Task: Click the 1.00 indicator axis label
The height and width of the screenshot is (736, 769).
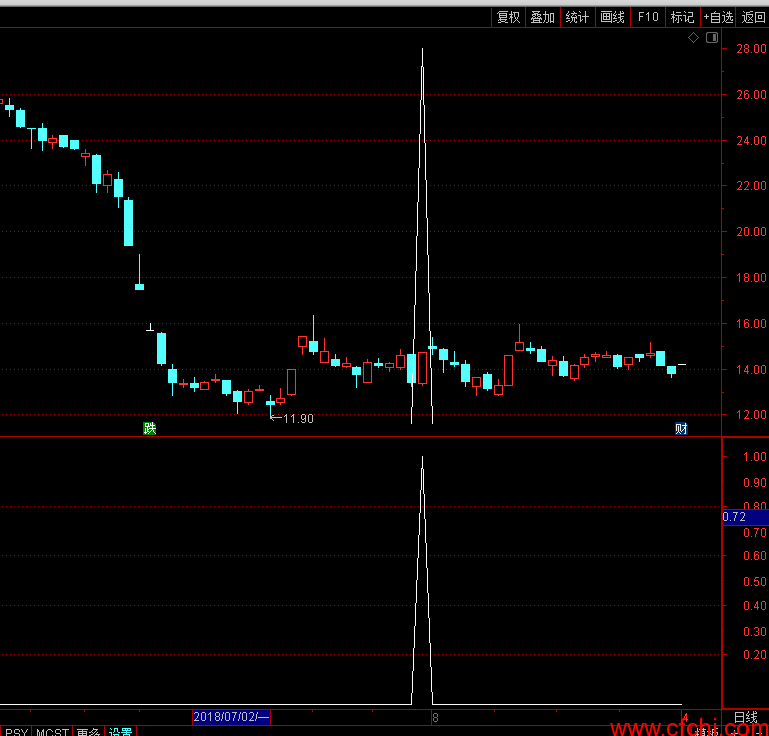Action: [x=755, y=457]
